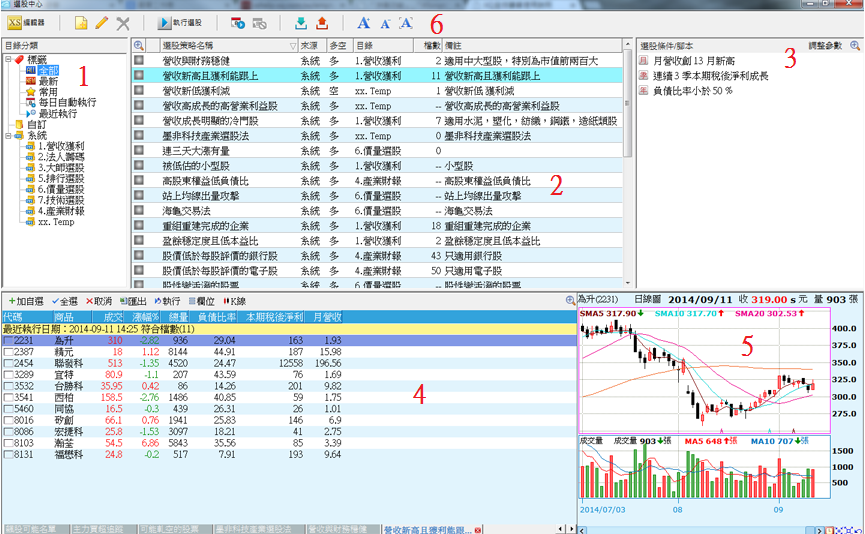The width and height of the screenshot is (865, 534).
Task: Tick the checkbox next to 3532 台勝科
Action: tap(8, 386)
